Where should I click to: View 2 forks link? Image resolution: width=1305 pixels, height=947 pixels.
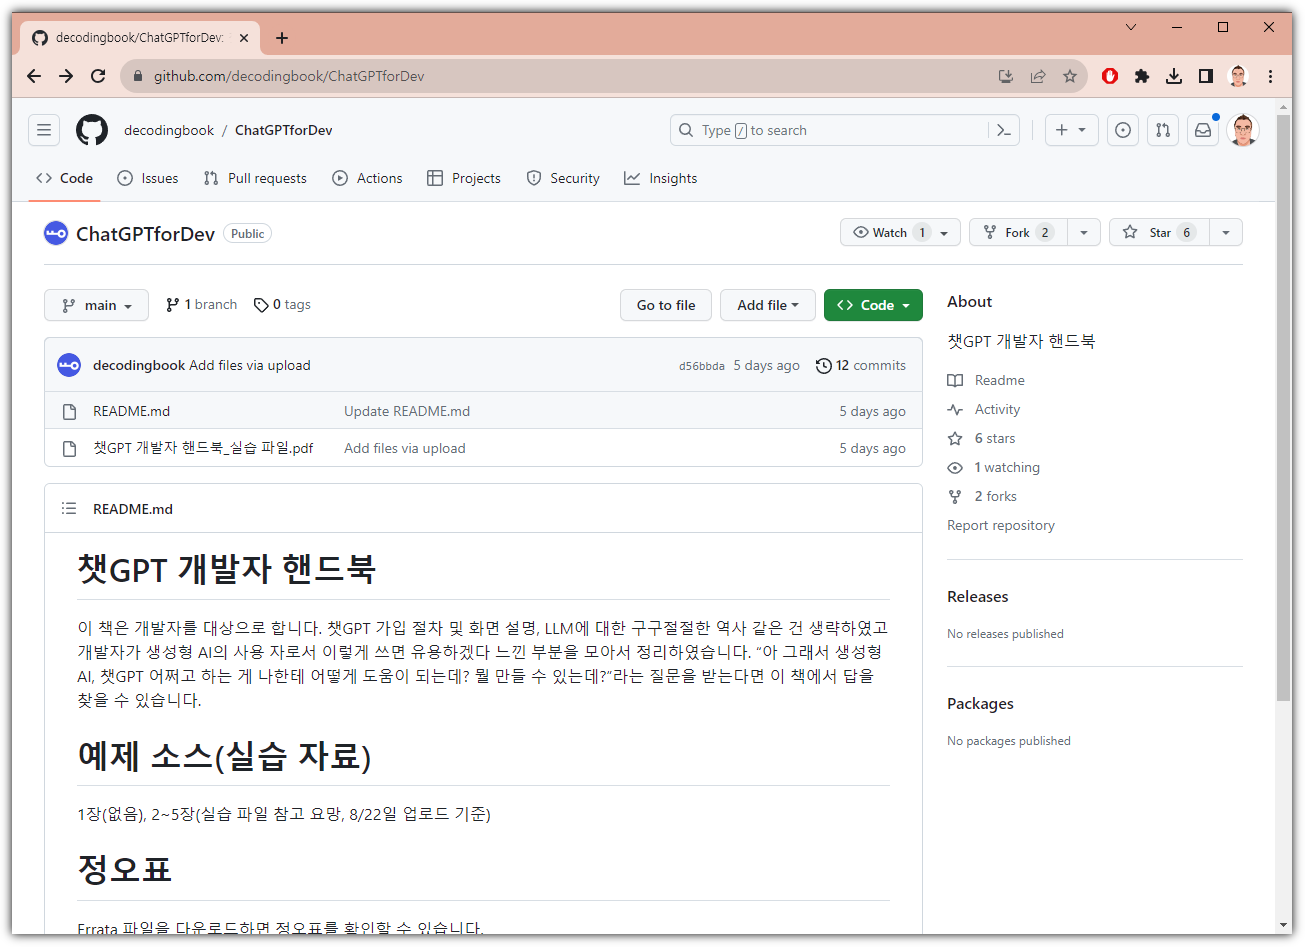pos(982,496)
